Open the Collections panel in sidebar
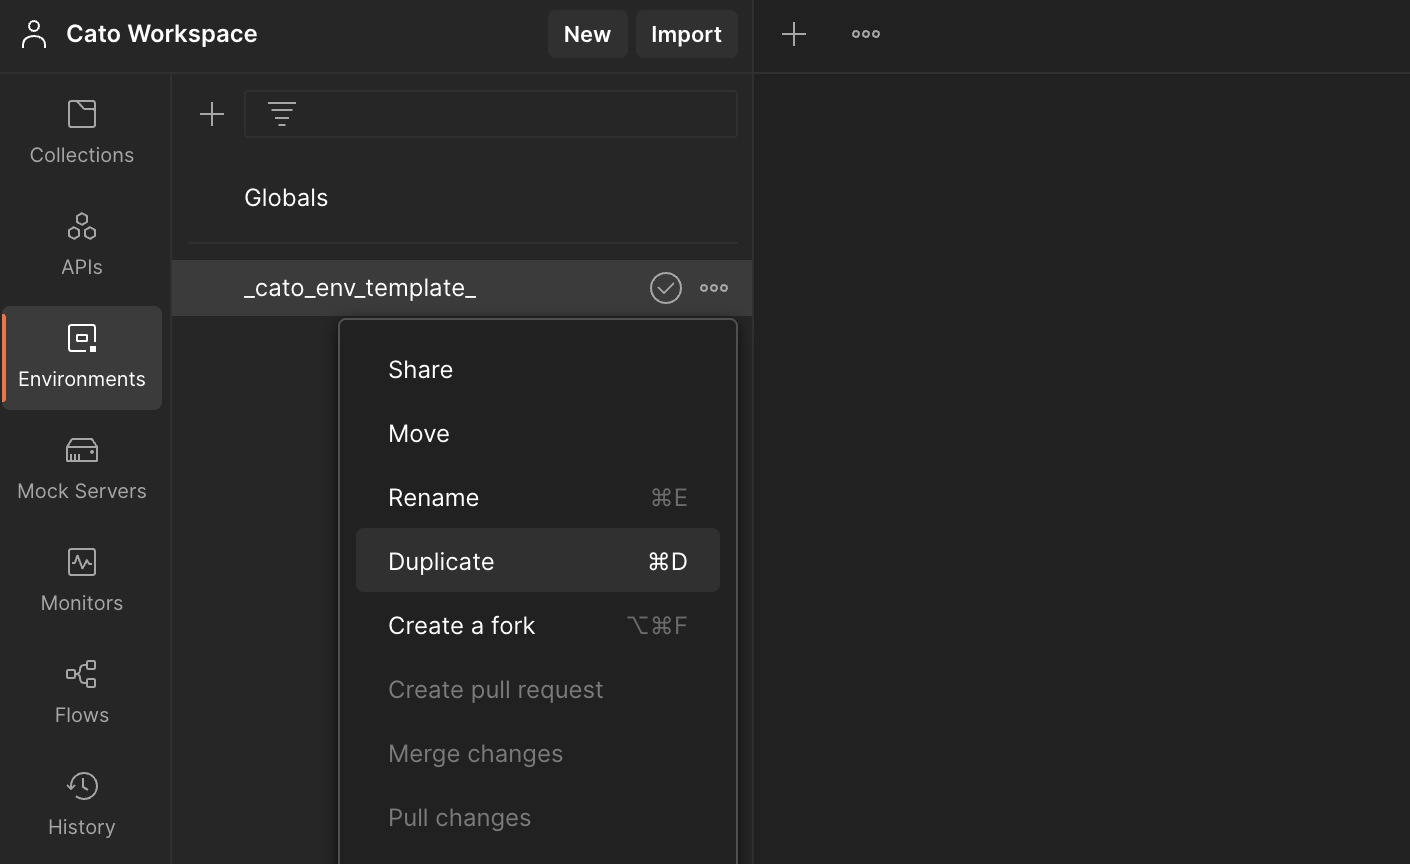Screen dimensions: 1410x864 [81, 130]
